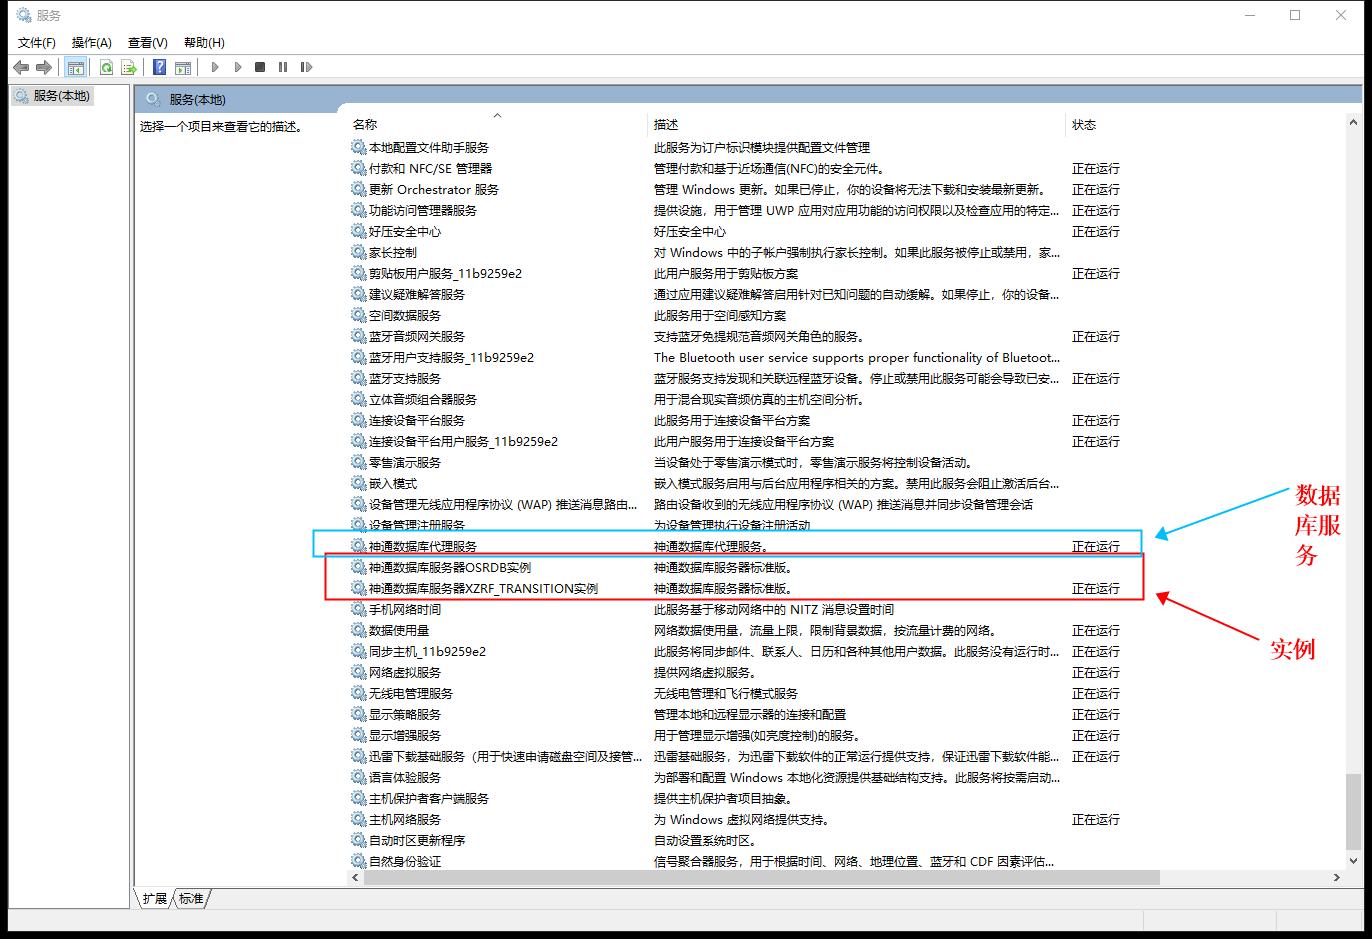Open help via the blue question-mark icon

click(159, 67)
